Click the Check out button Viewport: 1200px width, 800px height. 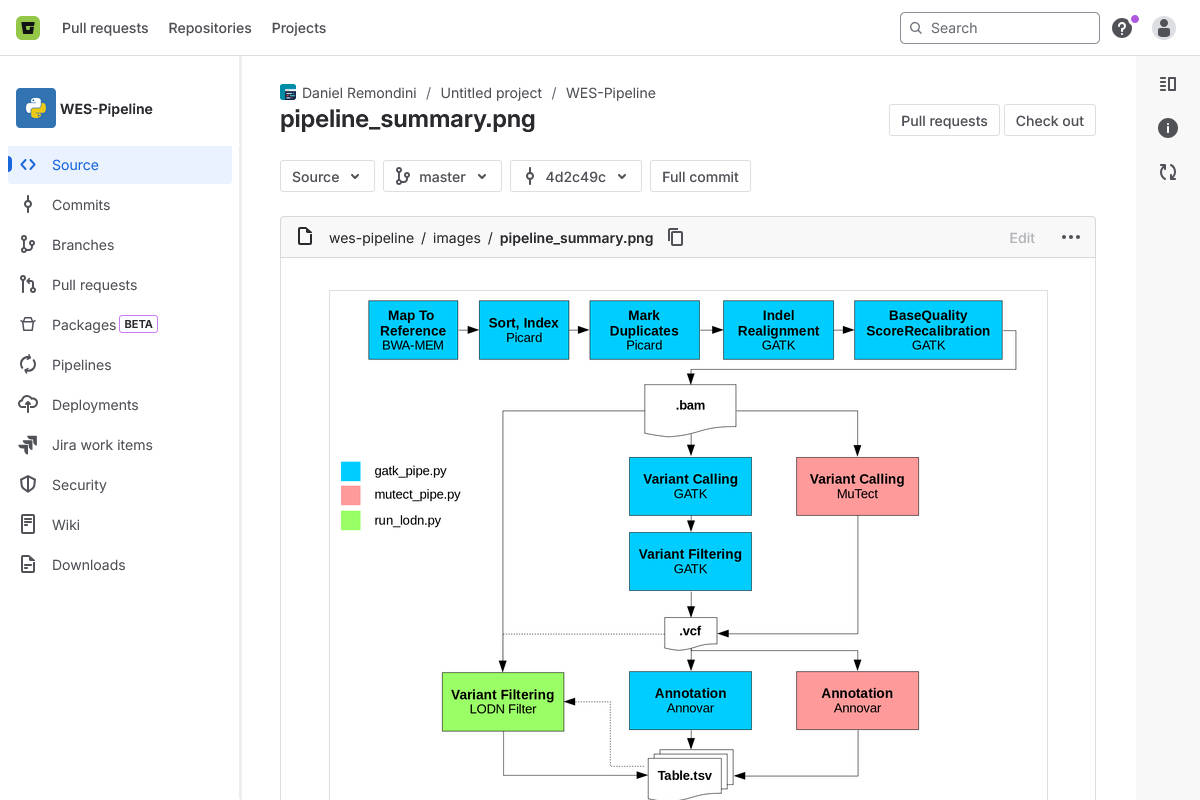[x=1049, y=120]
